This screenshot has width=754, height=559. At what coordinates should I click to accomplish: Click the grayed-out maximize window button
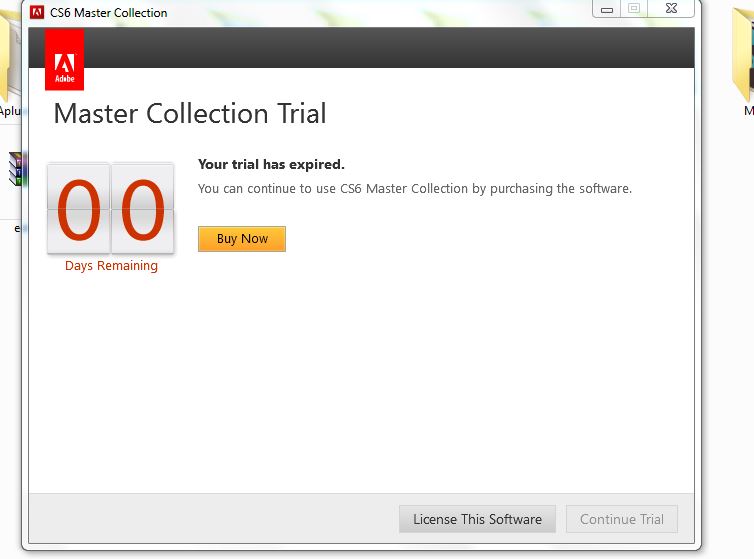pos(634,9)
